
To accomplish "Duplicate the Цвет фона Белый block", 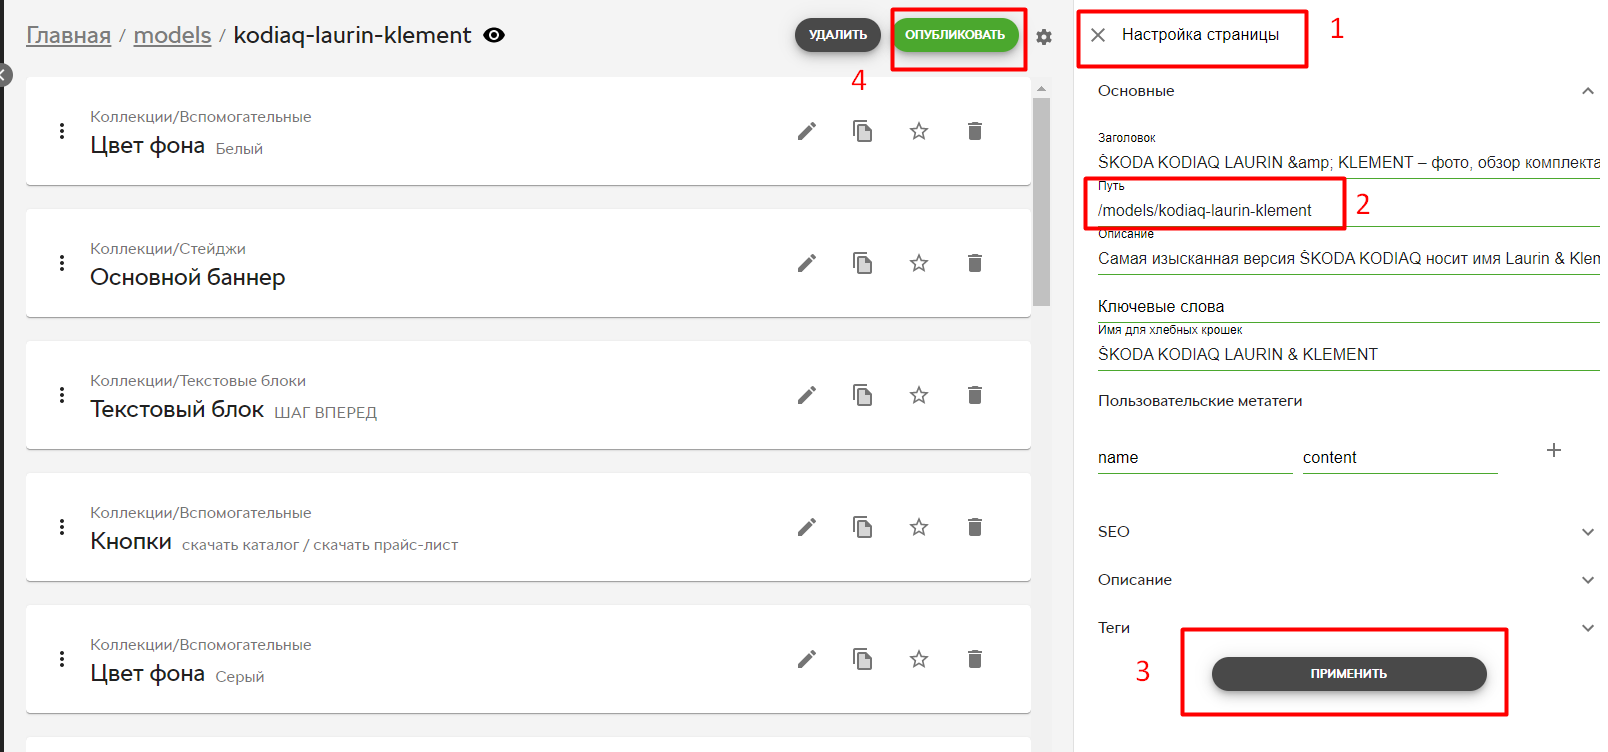I will click(862, 131).
